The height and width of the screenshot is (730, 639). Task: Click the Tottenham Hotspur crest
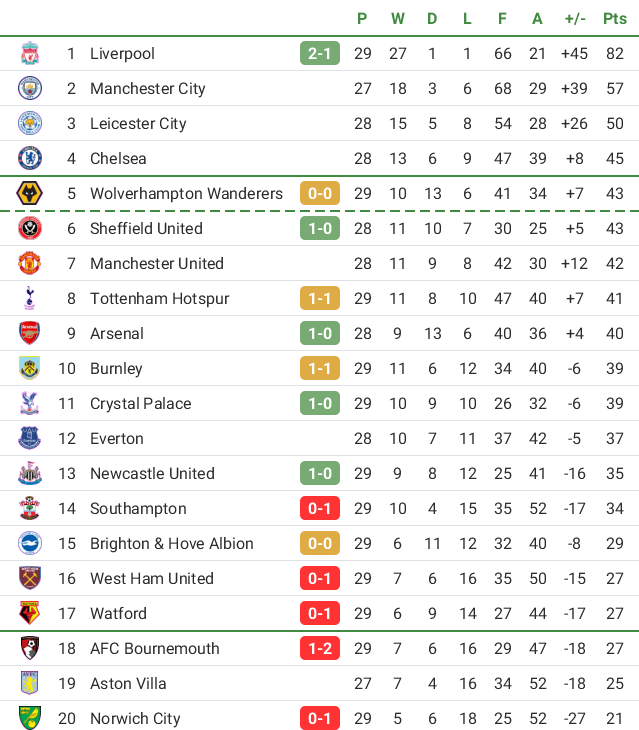30,299
